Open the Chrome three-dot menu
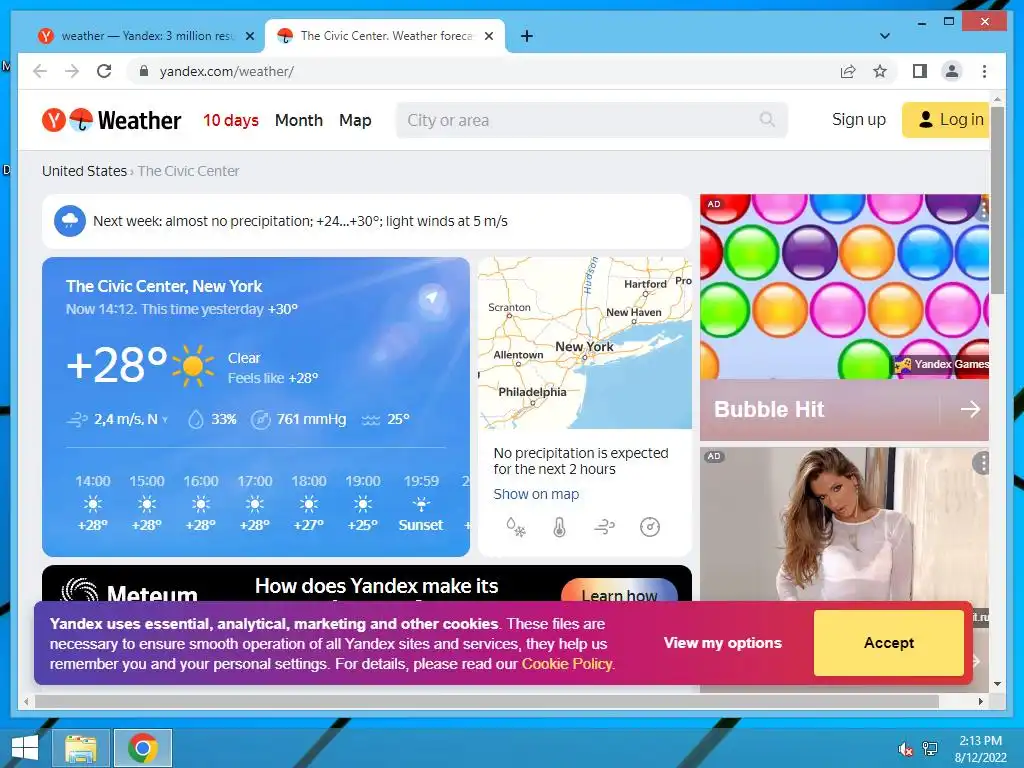Image resolution: width=1024 pixels, height=768 pixels. (x=984, y=71)
